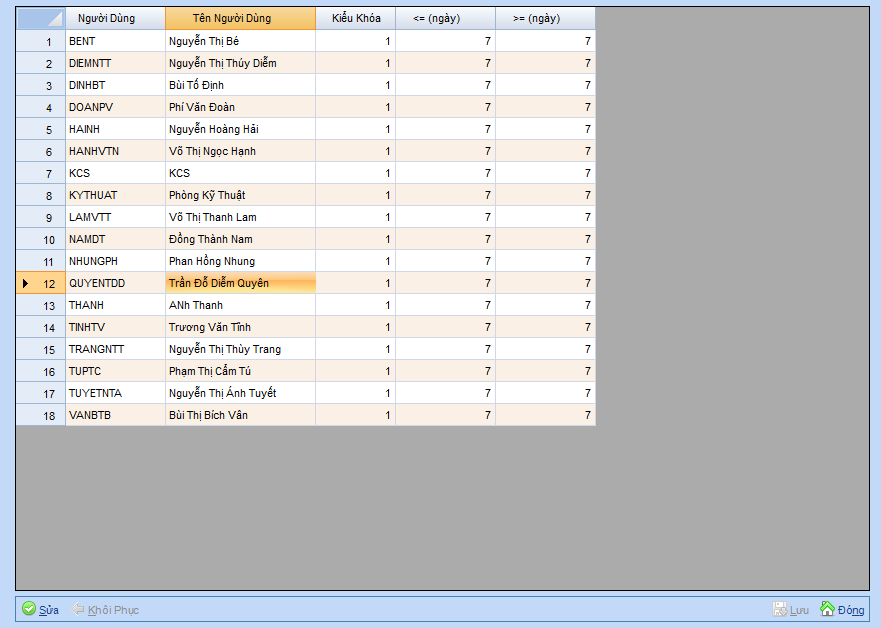Click the Khôi Phục restore arrow icon
Screen dimensions: 881x628
[79, 609]
